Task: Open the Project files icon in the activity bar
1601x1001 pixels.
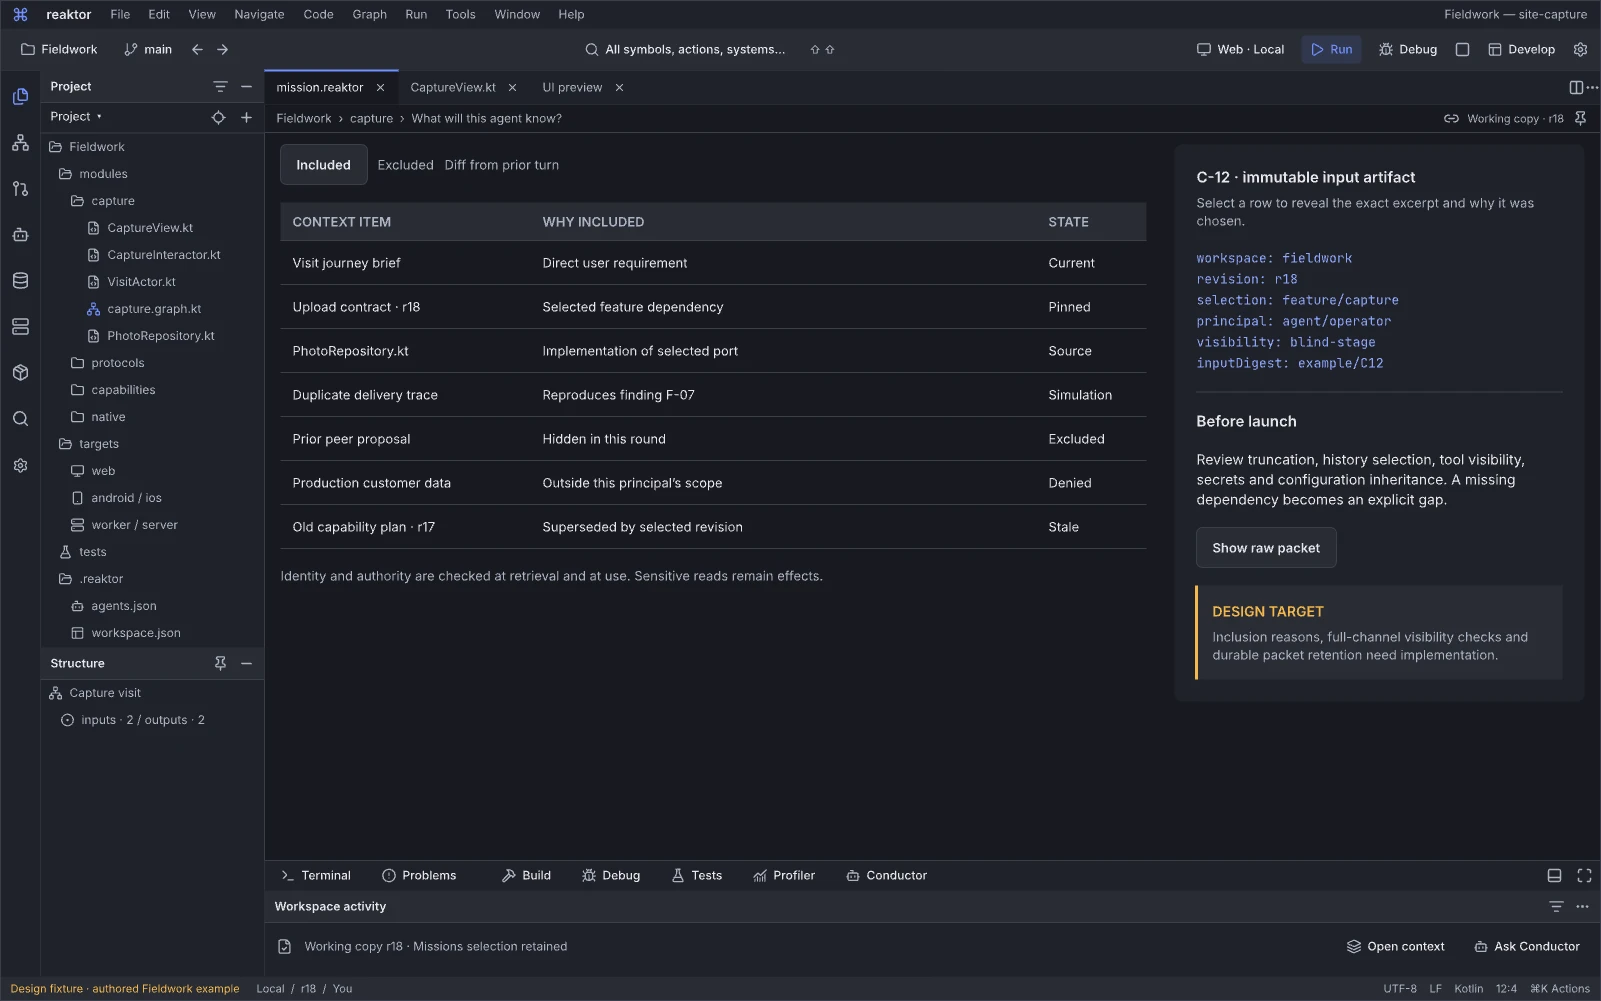Action: (x=20, y=96)
